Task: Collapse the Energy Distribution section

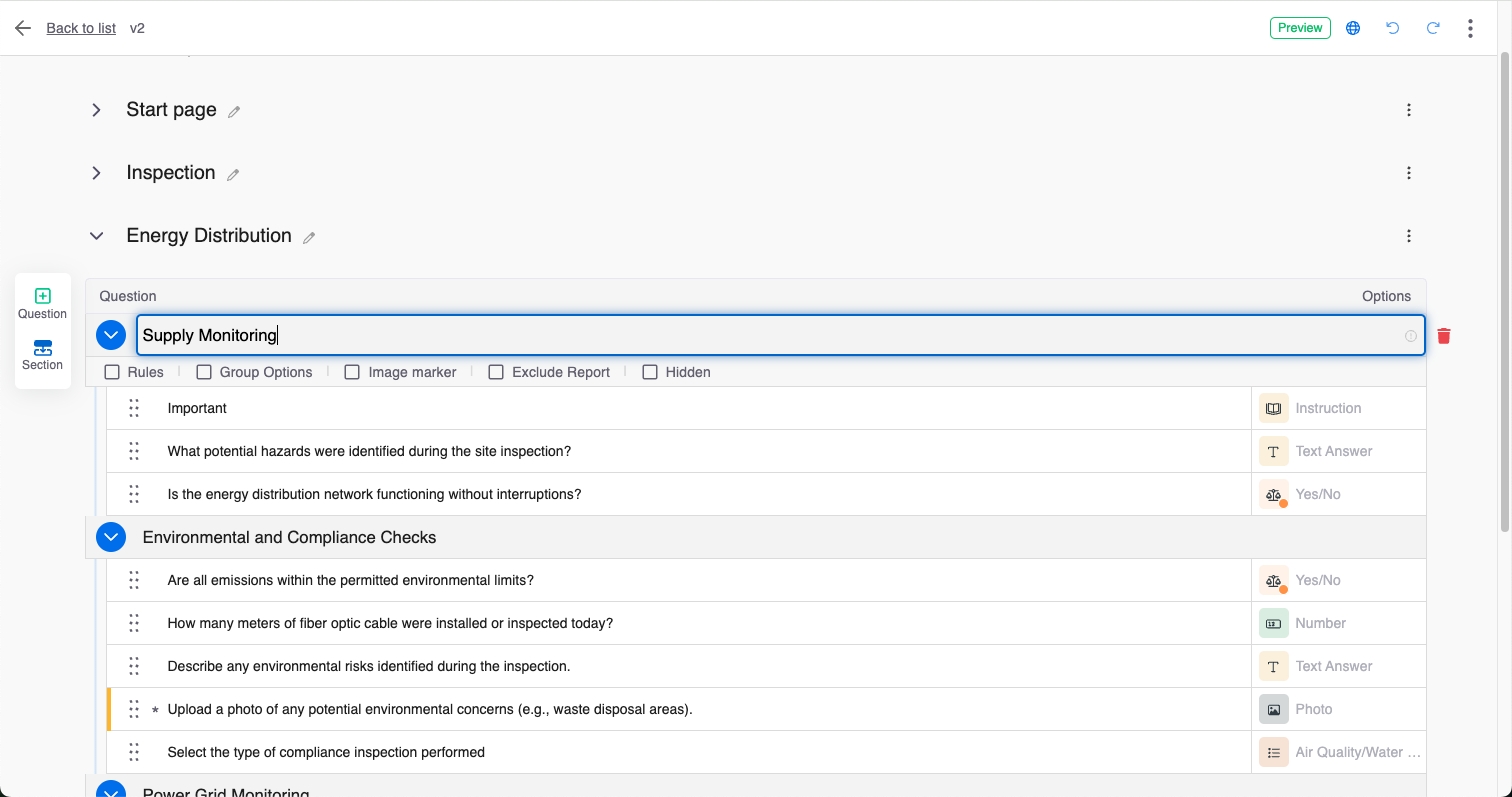Action: 96,236
